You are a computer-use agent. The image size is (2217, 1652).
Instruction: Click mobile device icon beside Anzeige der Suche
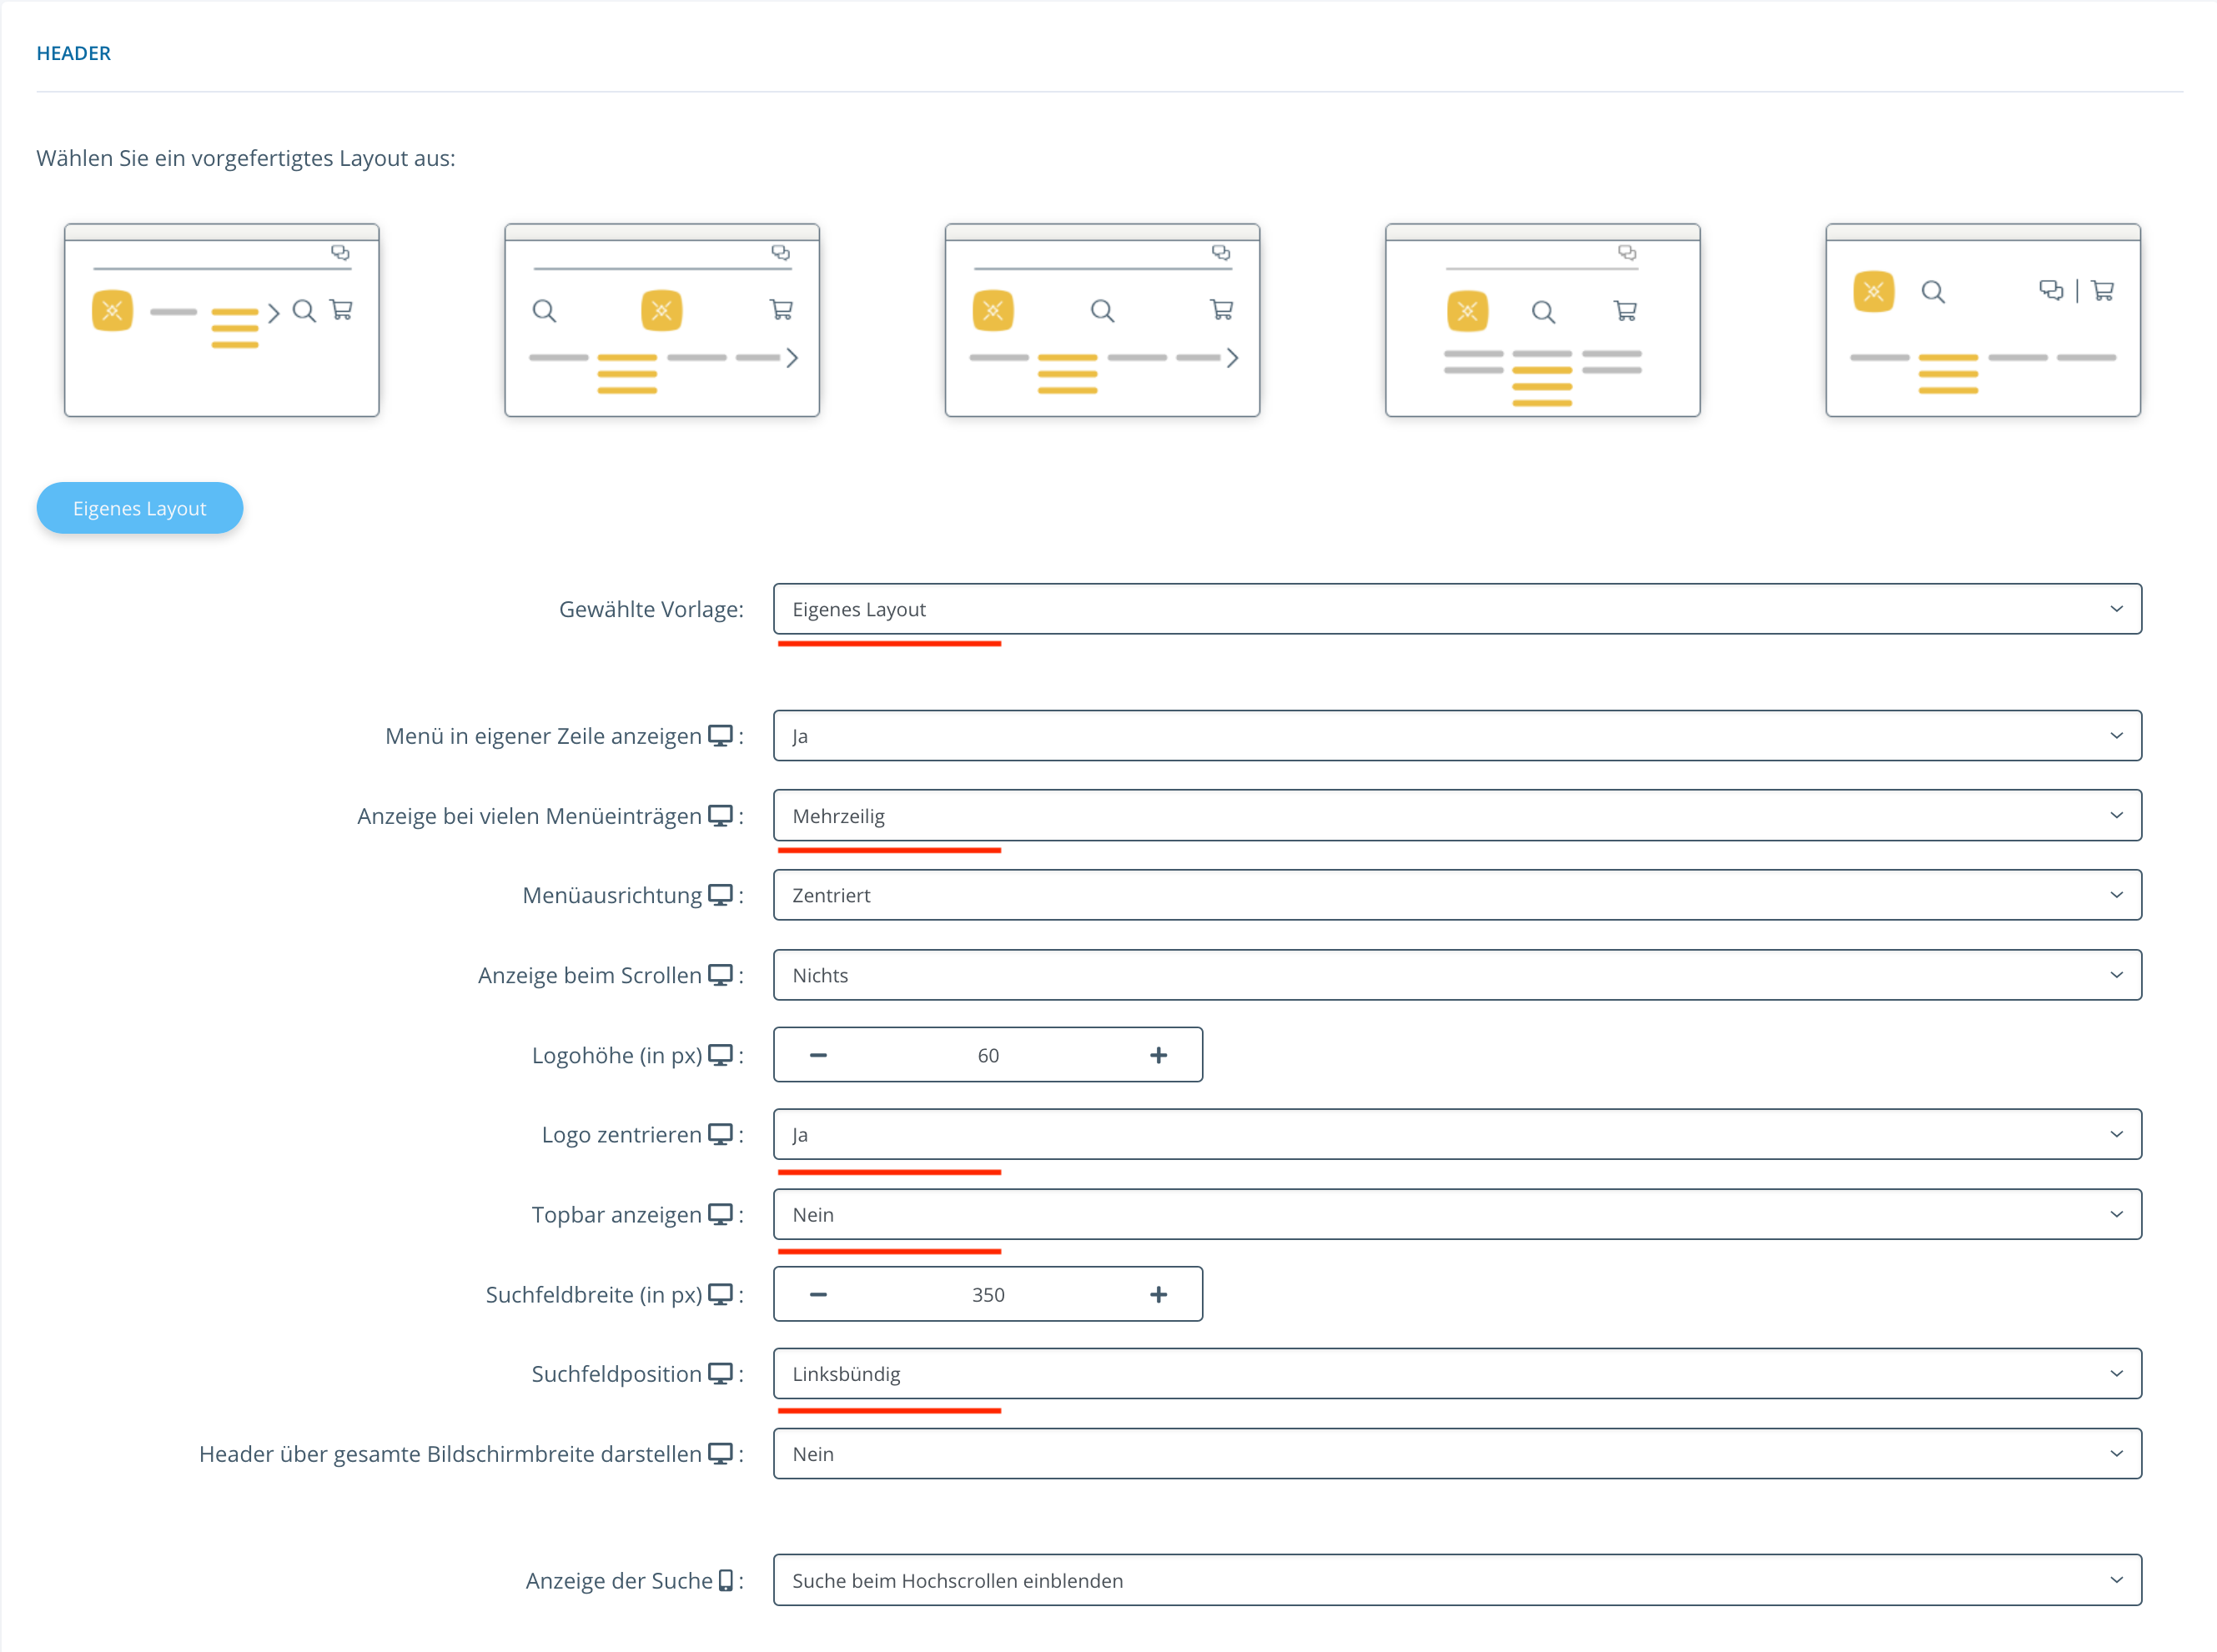[726, 1580]
